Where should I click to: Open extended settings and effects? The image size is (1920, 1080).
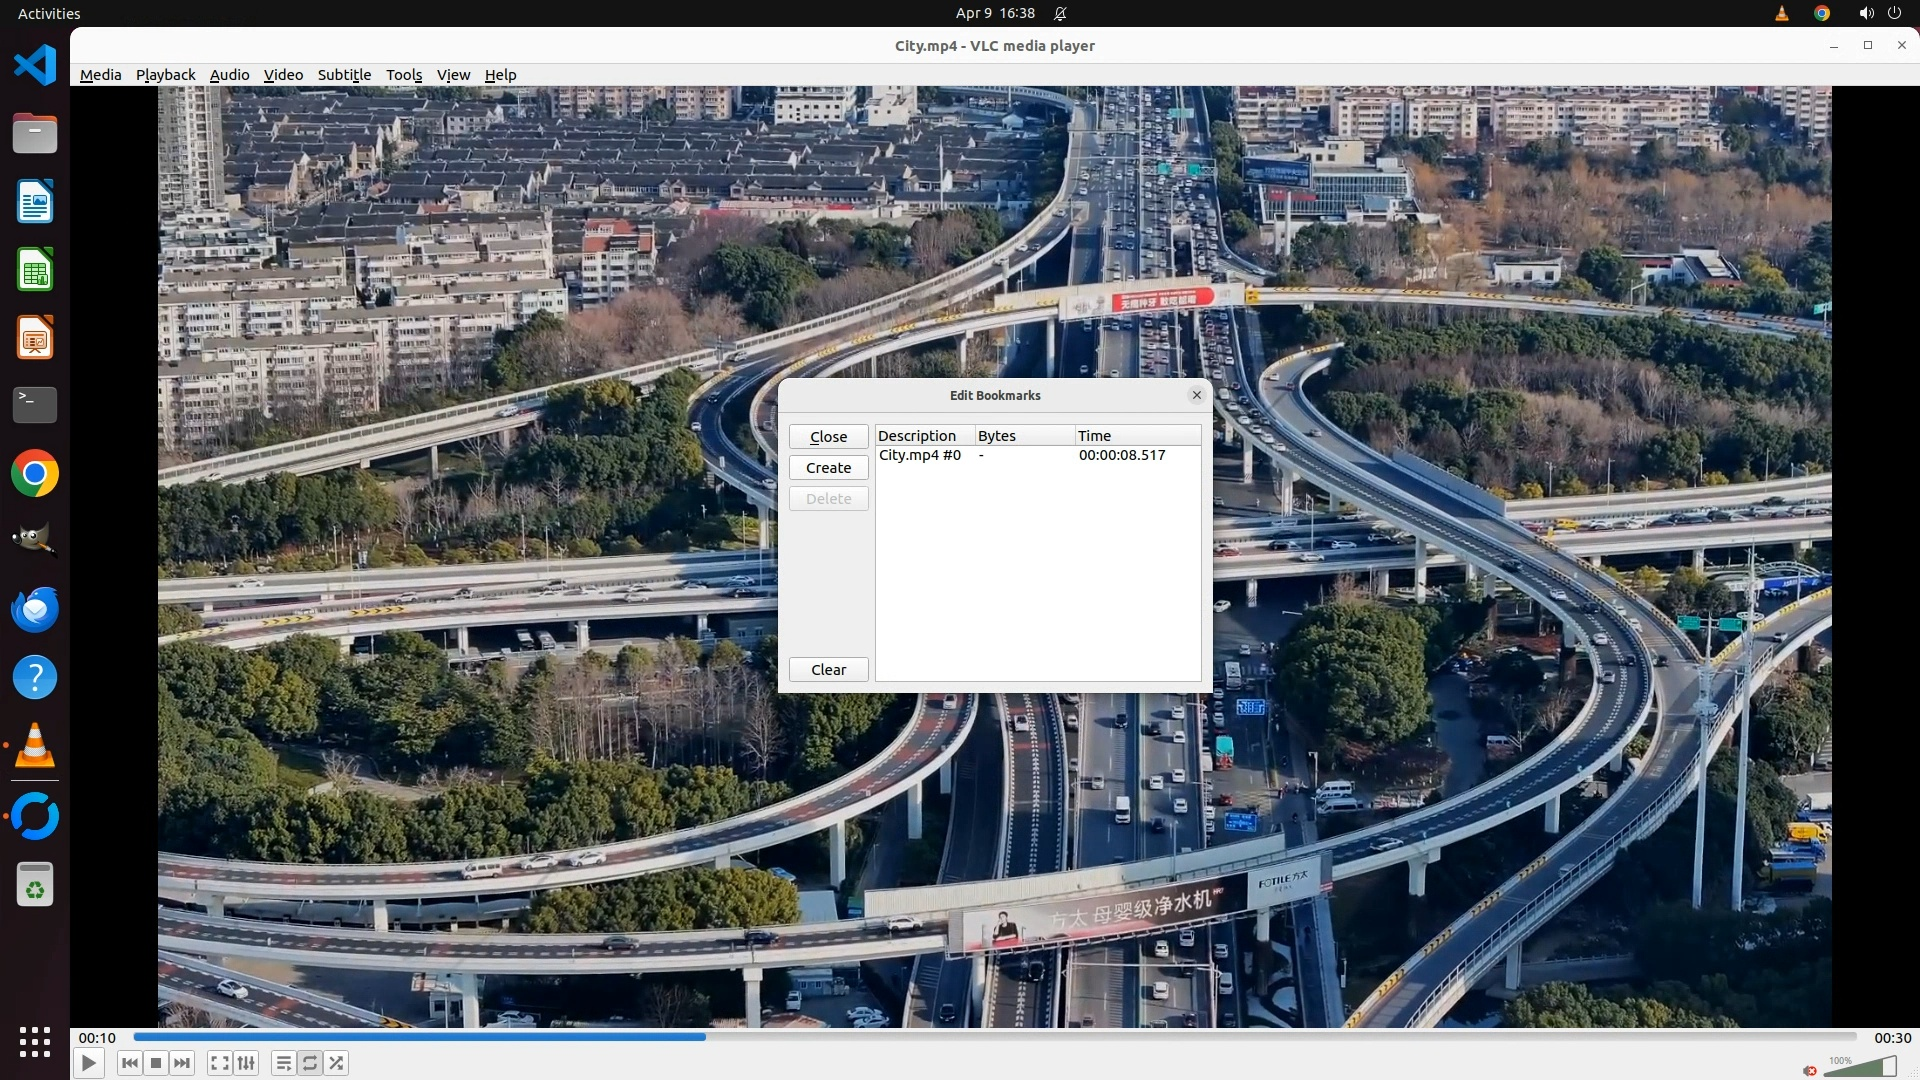(x=246, y=1063)
